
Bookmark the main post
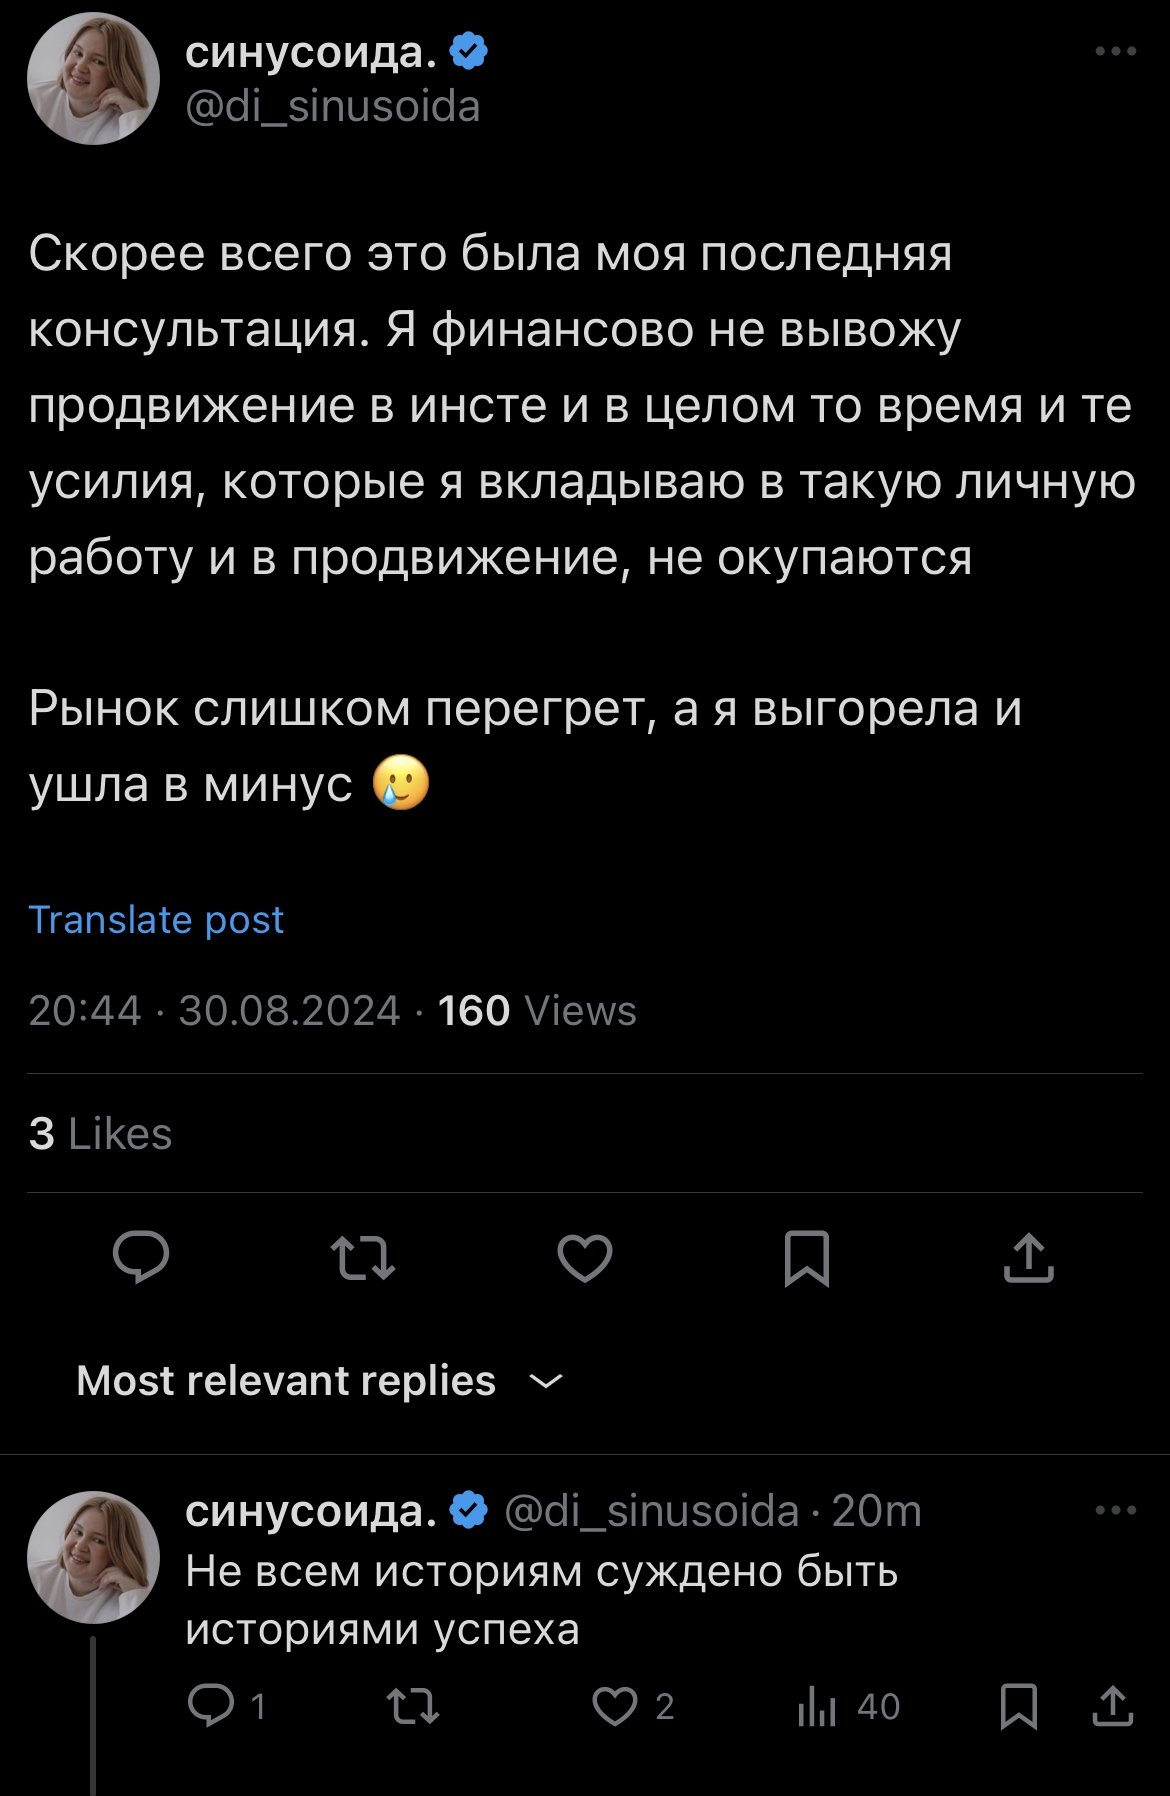[x=807, y=1257]
